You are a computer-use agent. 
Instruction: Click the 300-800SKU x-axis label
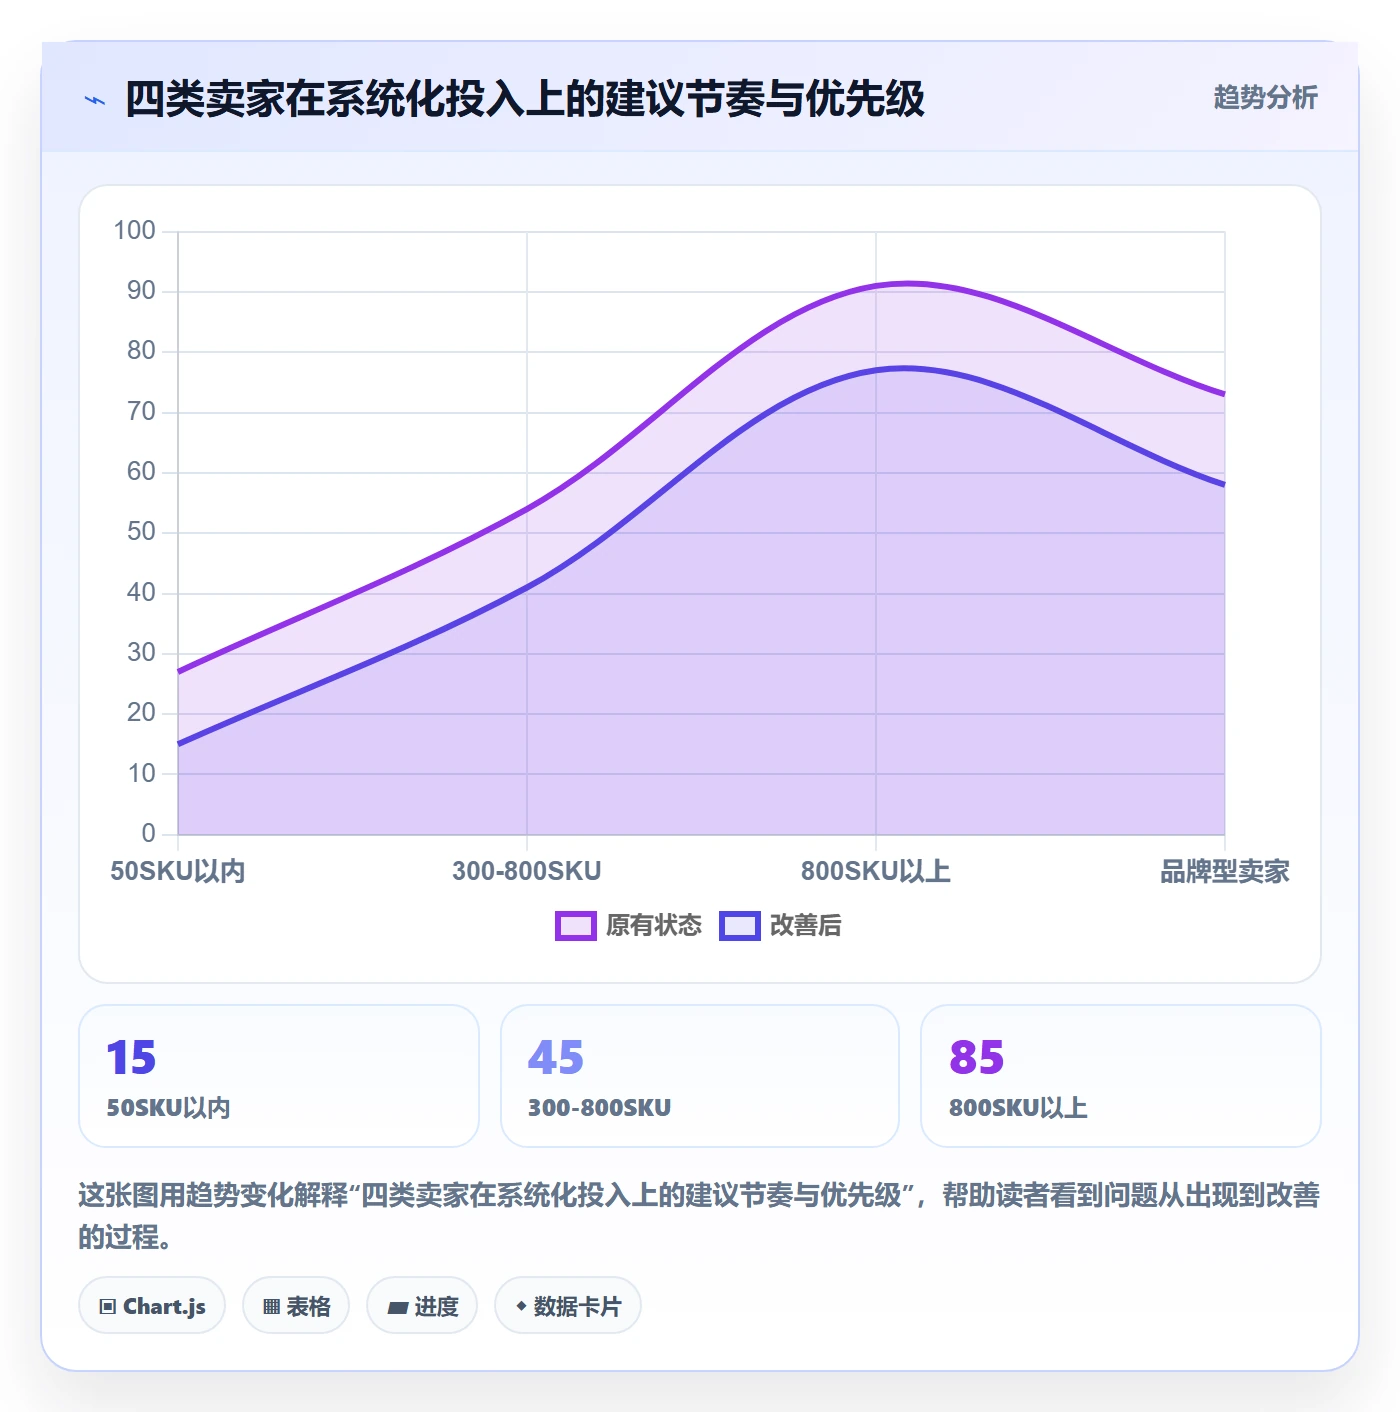(x=527, y=871)
